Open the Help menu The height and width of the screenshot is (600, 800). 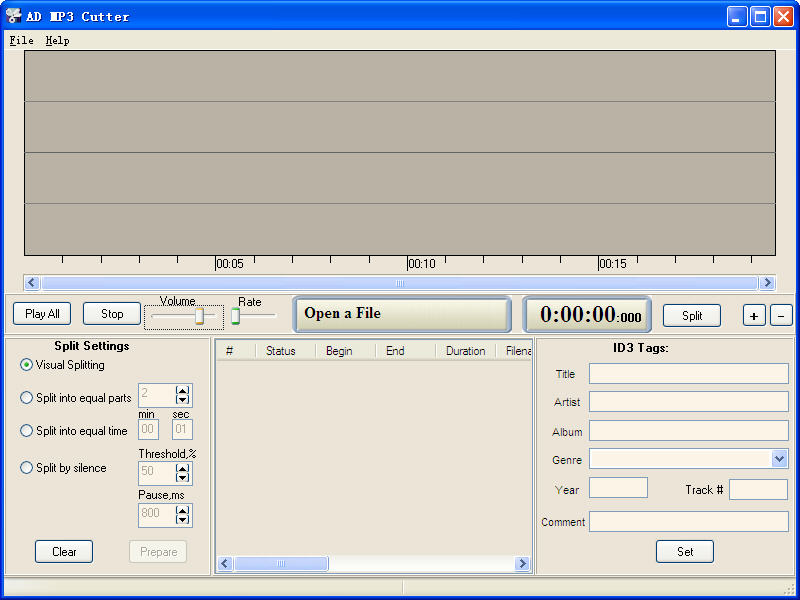coord(57,41)
